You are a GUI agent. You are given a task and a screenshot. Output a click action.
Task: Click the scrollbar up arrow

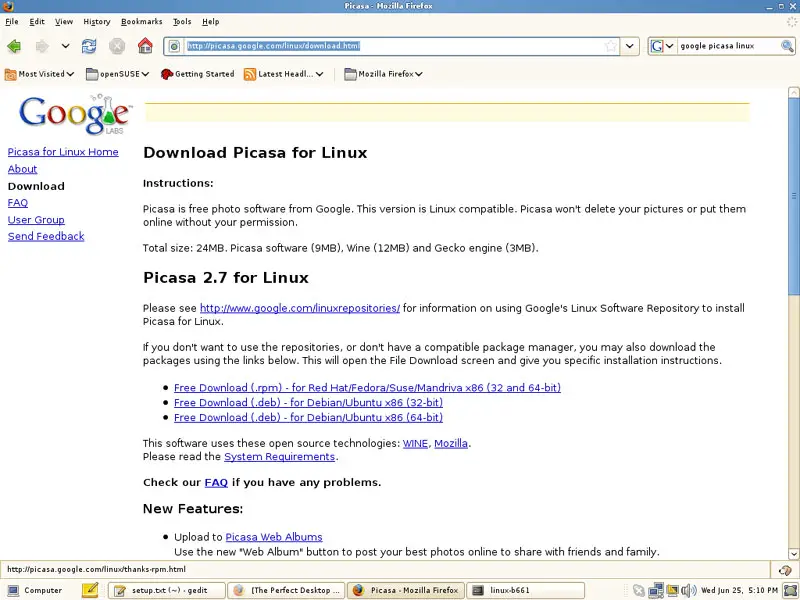click(x=794, y=93)
